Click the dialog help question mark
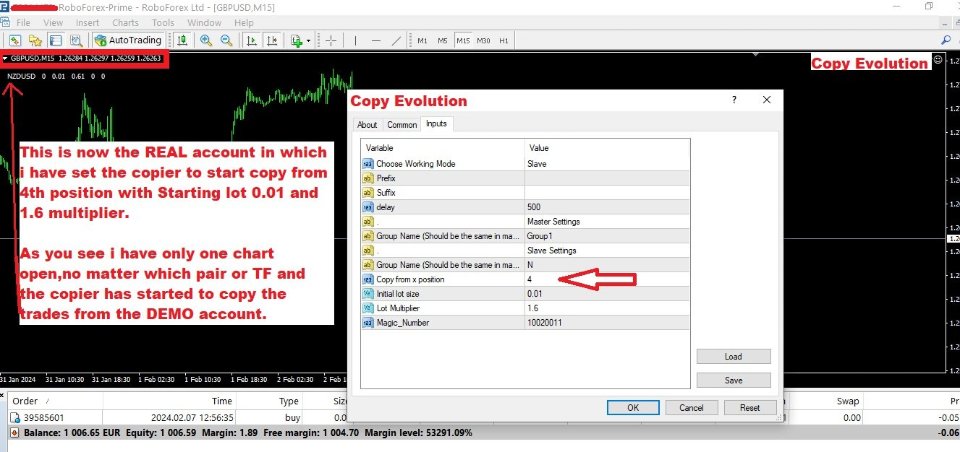The width and height of the screenshot is (960, 452). pyautogui.click(x=734, y=100)
